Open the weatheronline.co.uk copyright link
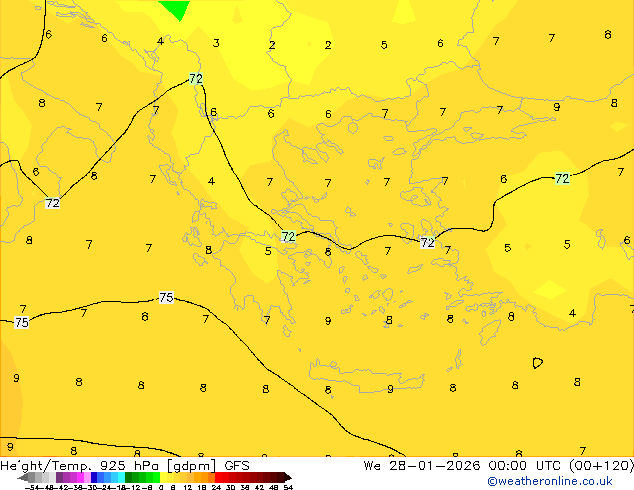634x490 pixels. [549, 481]
